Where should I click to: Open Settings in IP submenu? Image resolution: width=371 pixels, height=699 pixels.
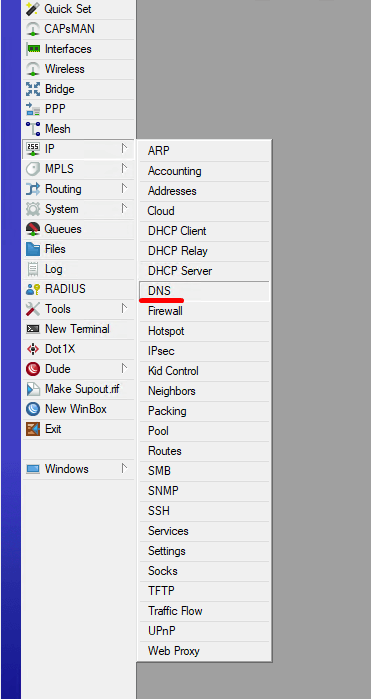pyautogui.click(x=205, y=551)
